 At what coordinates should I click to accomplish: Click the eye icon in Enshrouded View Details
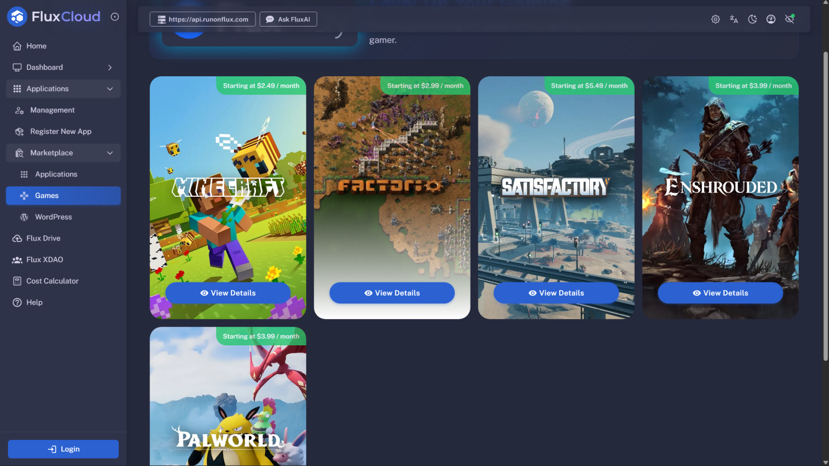697,293
